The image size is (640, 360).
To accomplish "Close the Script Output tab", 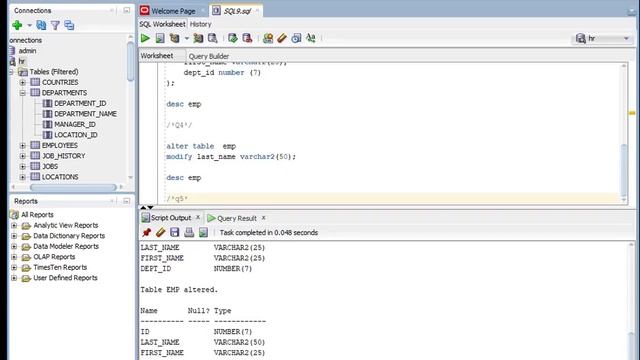I will (198, 218).
